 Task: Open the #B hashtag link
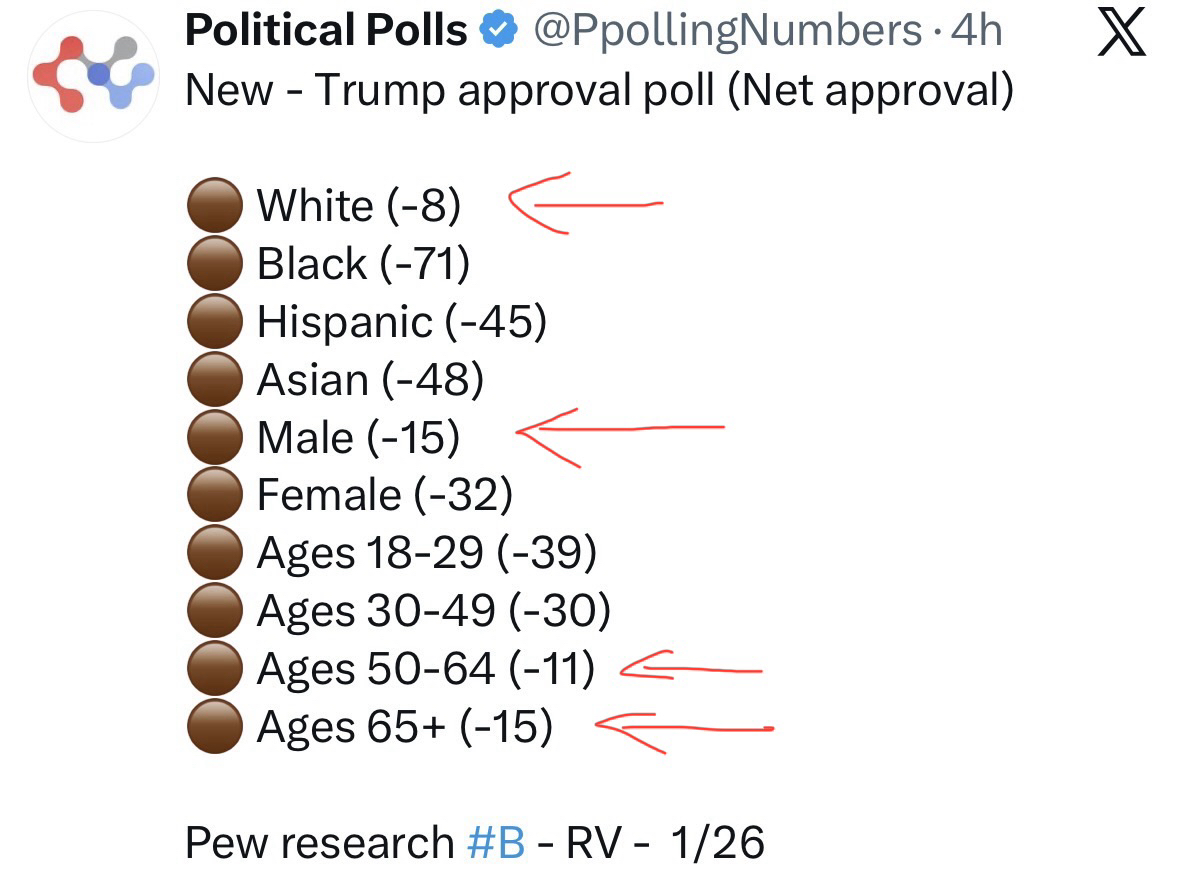coord(495,843)
